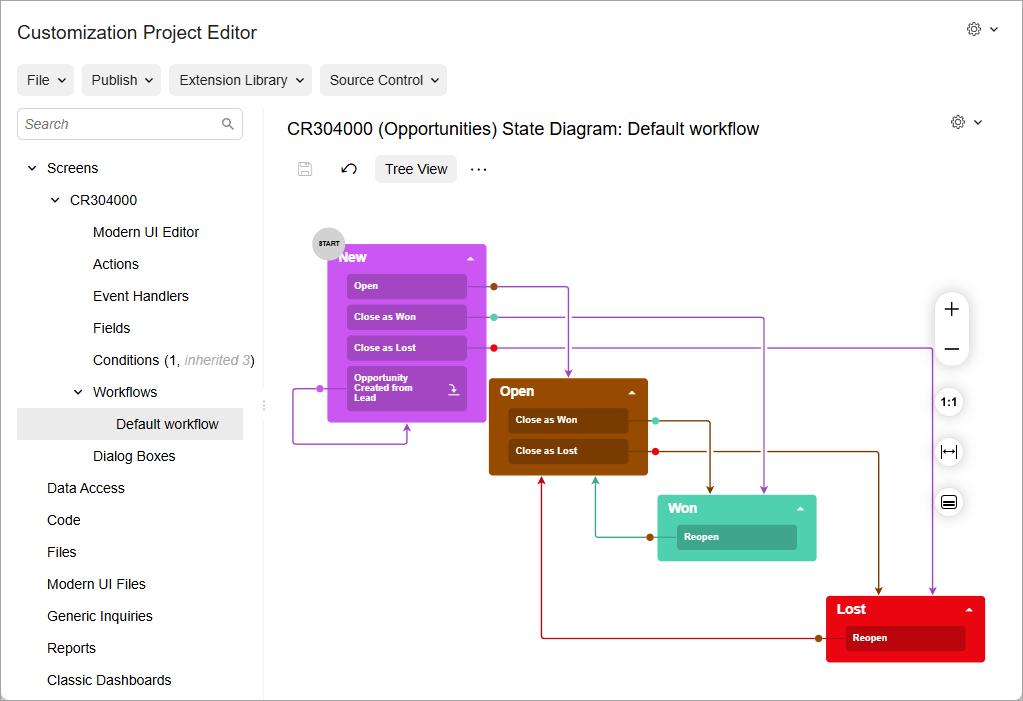
Task: Select Default workflow in the tree
Action: pyautogui.click(x=130, y=424)
